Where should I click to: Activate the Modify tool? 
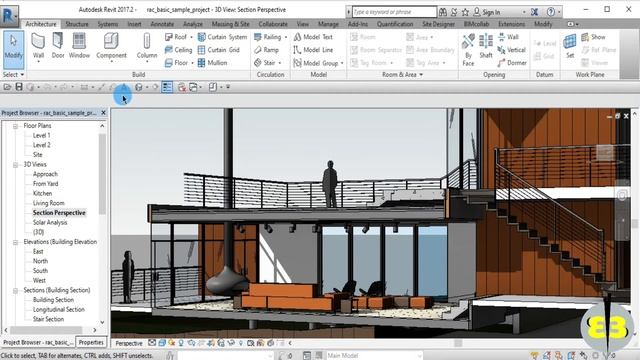tap(13, 50)
